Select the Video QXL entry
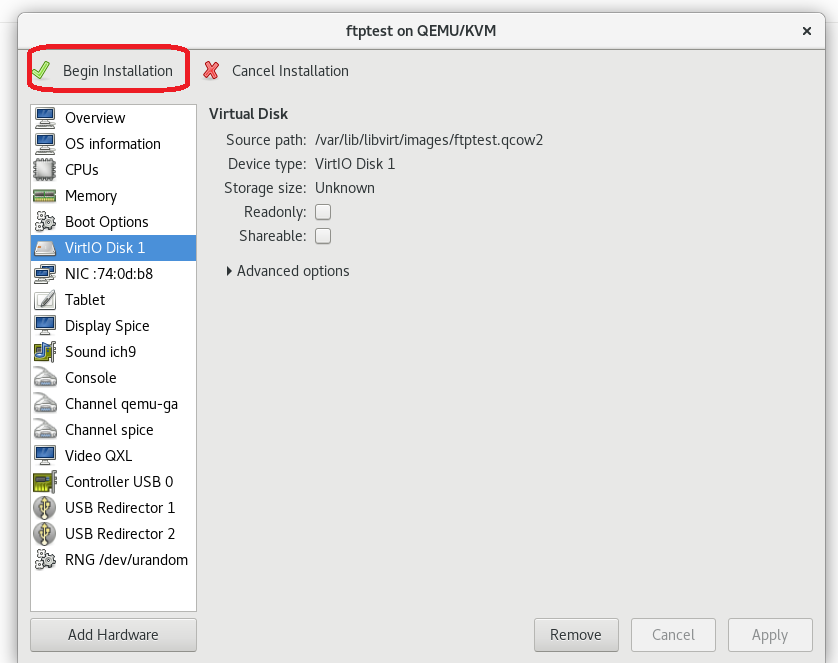Image resolution: width=838 pixels, height=663 pixels. pyautogui.click(x=113, y=456)
